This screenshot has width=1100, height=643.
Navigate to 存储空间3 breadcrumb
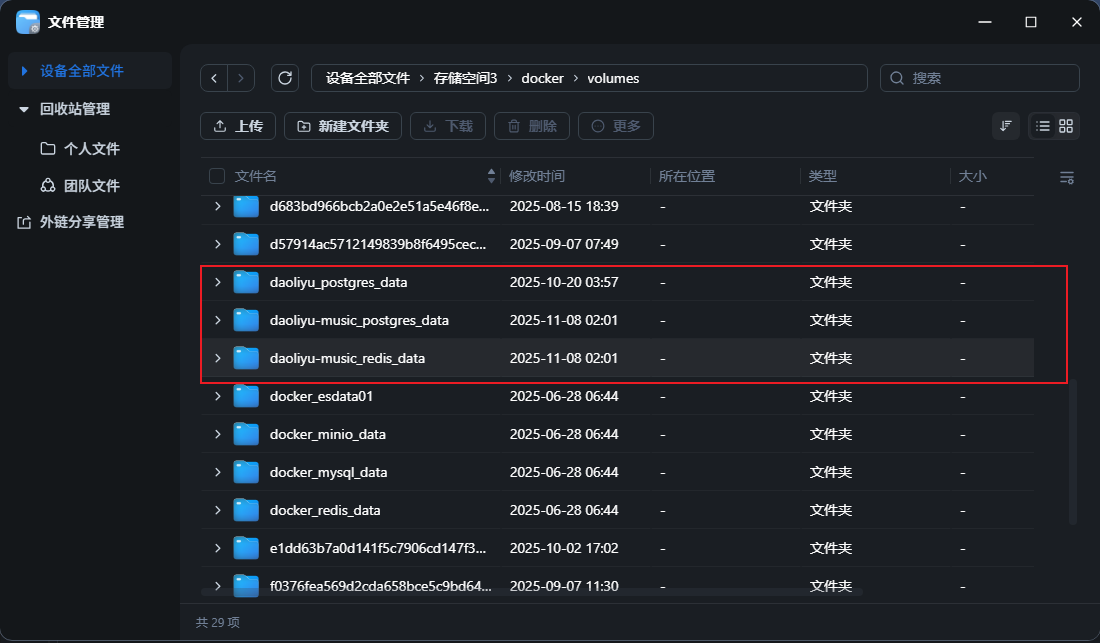point(465,78)
